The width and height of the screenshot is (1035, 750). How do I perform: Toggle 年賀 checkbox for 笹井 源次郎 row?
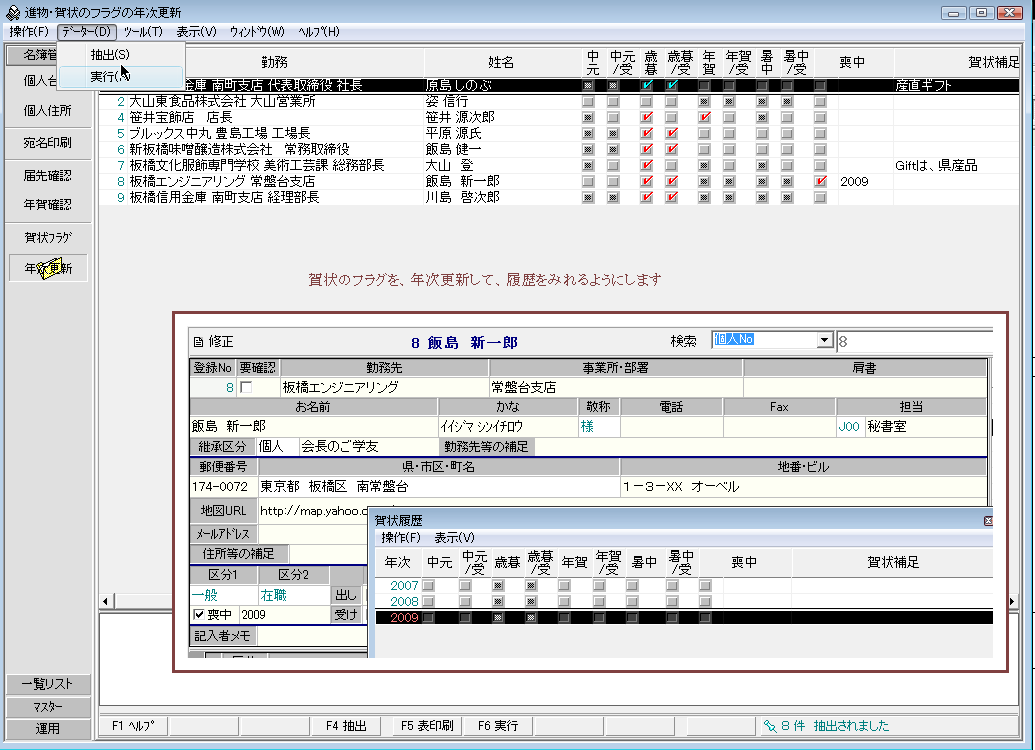click(x=705, y=118)
